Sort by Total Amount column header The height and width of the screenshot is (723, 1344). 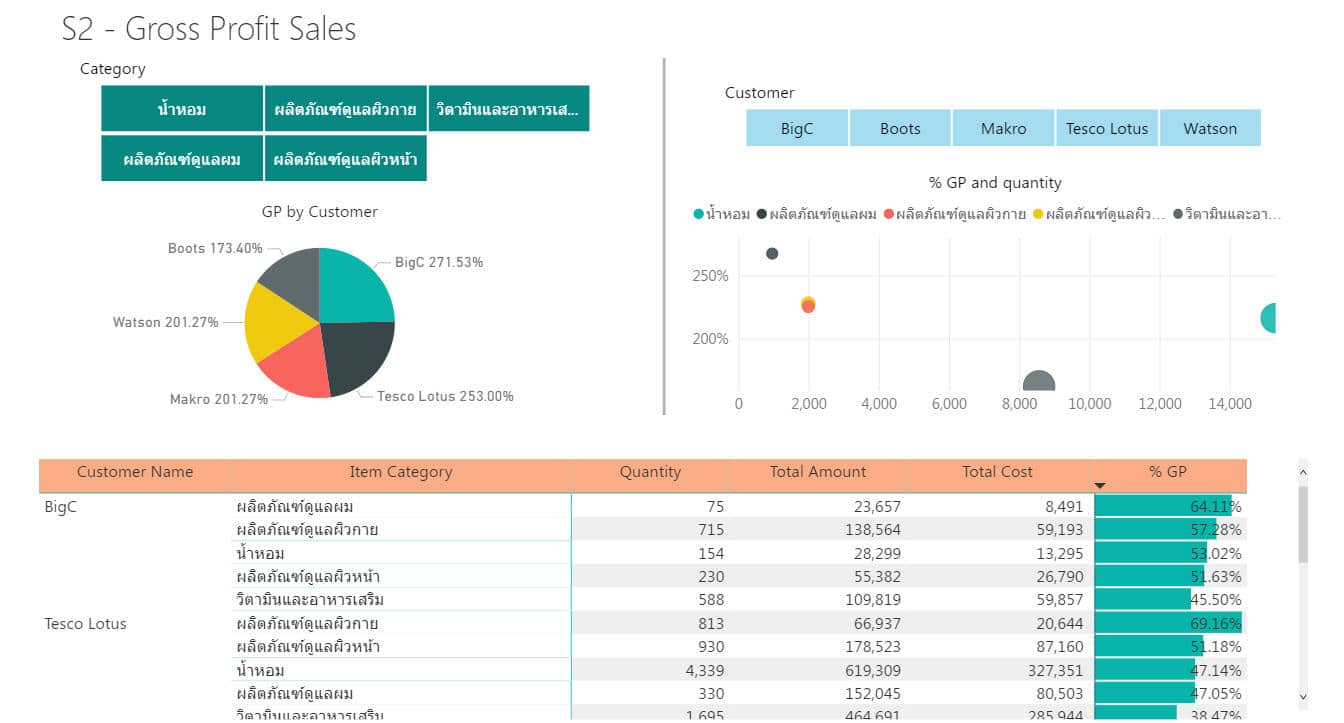click(818, 472)
